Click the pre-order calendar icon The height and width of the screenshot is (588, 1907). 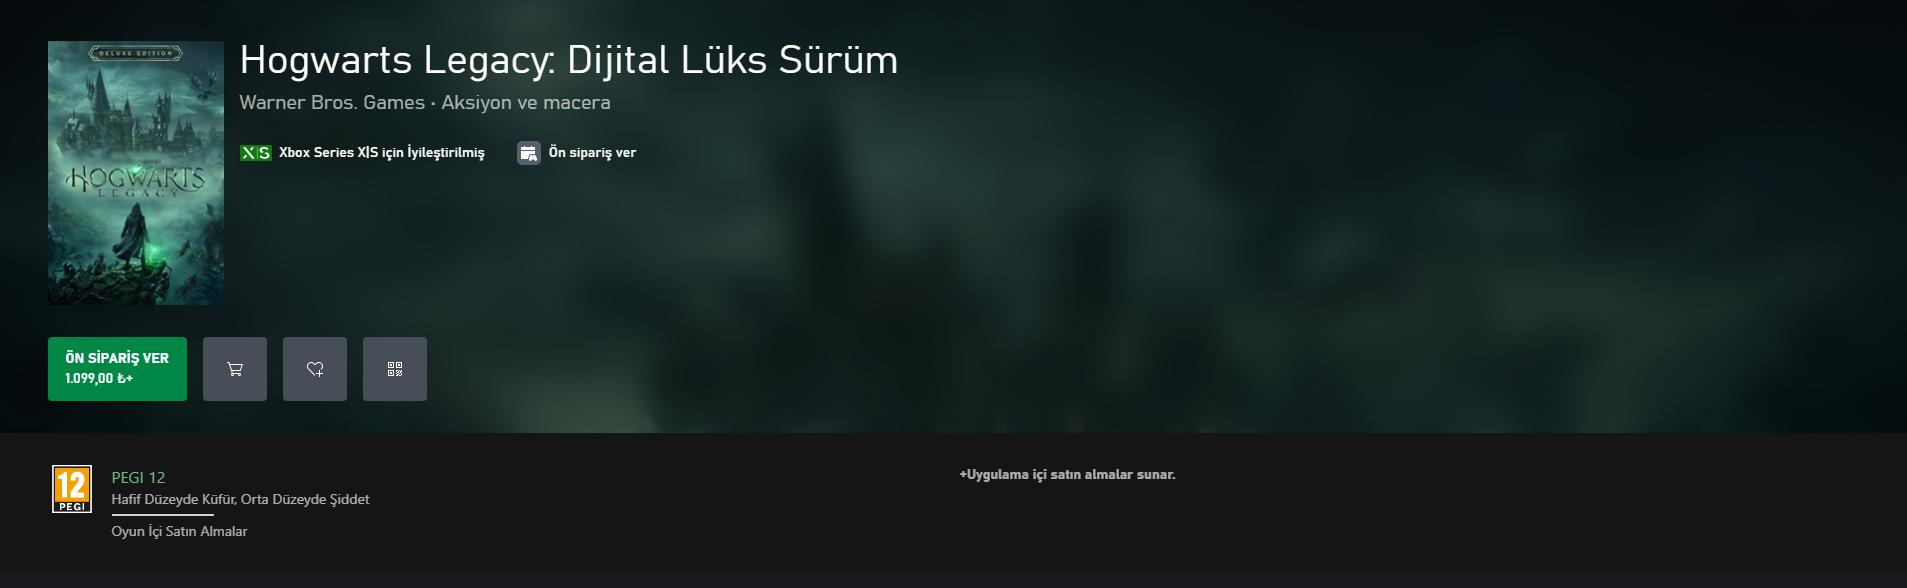coord(529,153)
